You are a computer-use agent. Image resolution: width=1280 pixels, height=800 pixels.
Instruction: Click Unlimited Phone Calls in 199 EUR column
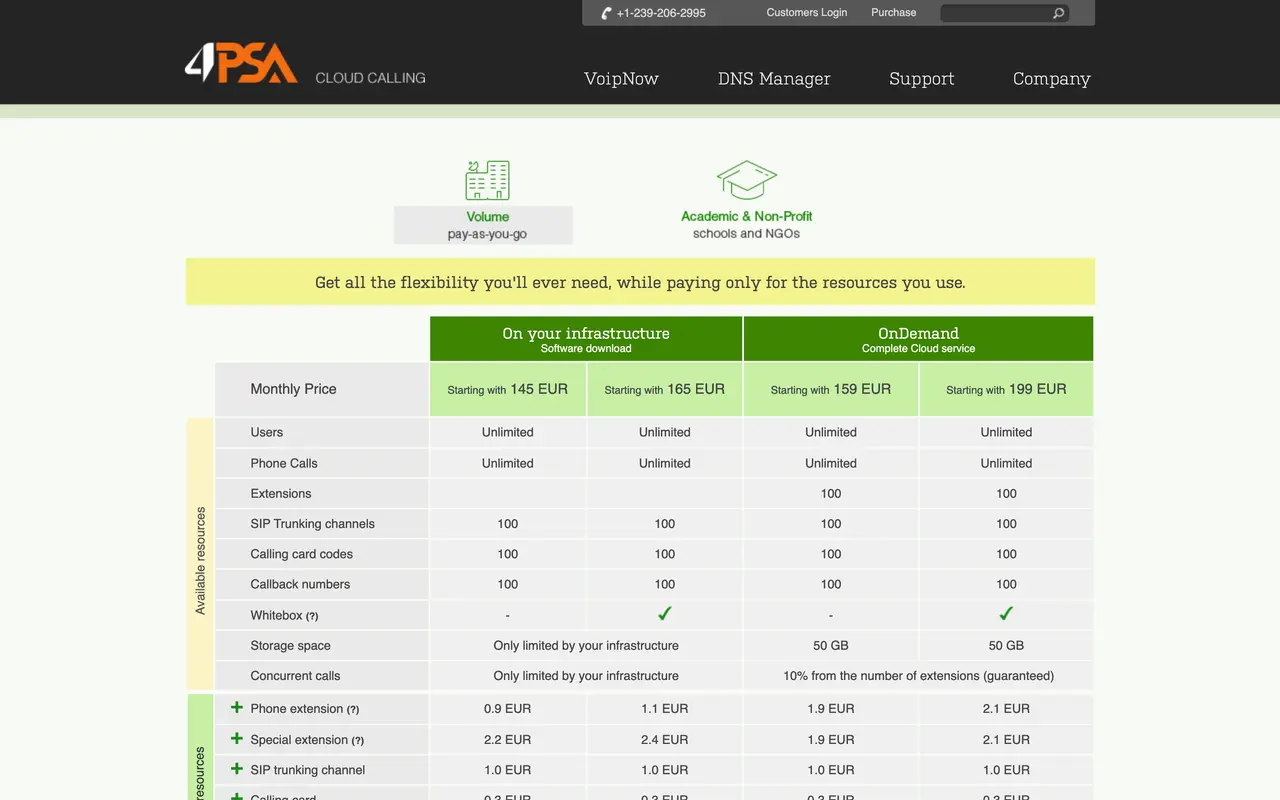[x=1006, y=463]
